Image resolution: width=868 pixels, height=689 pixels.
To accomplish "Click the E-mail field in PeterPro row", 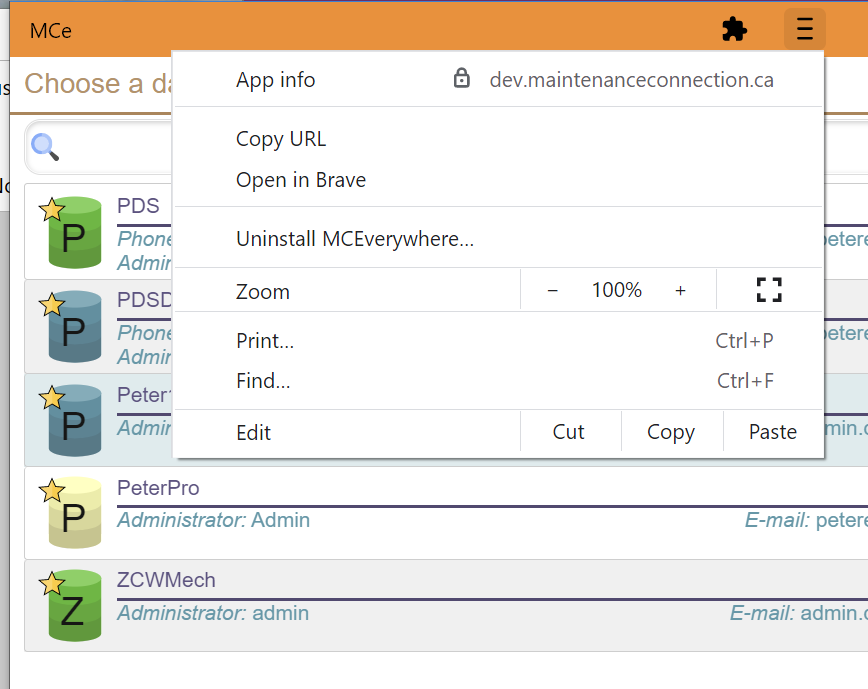I will [x=806, y=520].
